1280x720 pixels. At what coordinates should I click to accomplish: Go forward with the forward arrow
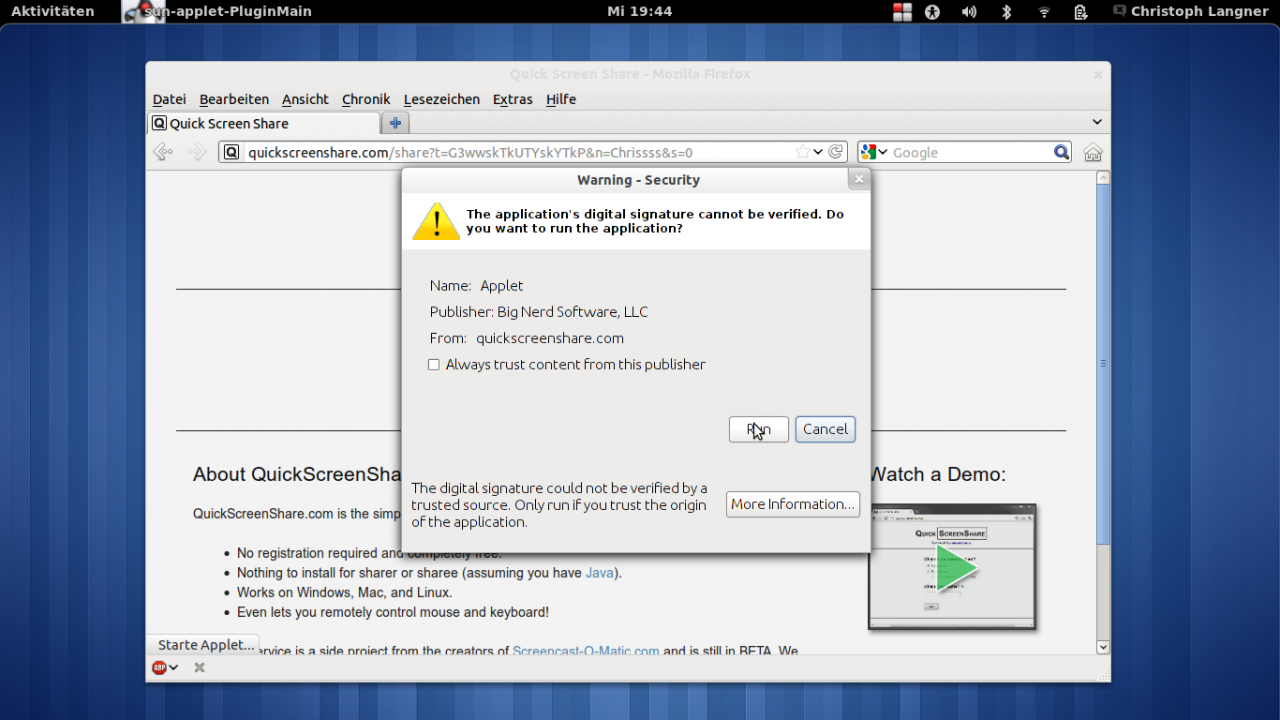[x=197, y=152]
